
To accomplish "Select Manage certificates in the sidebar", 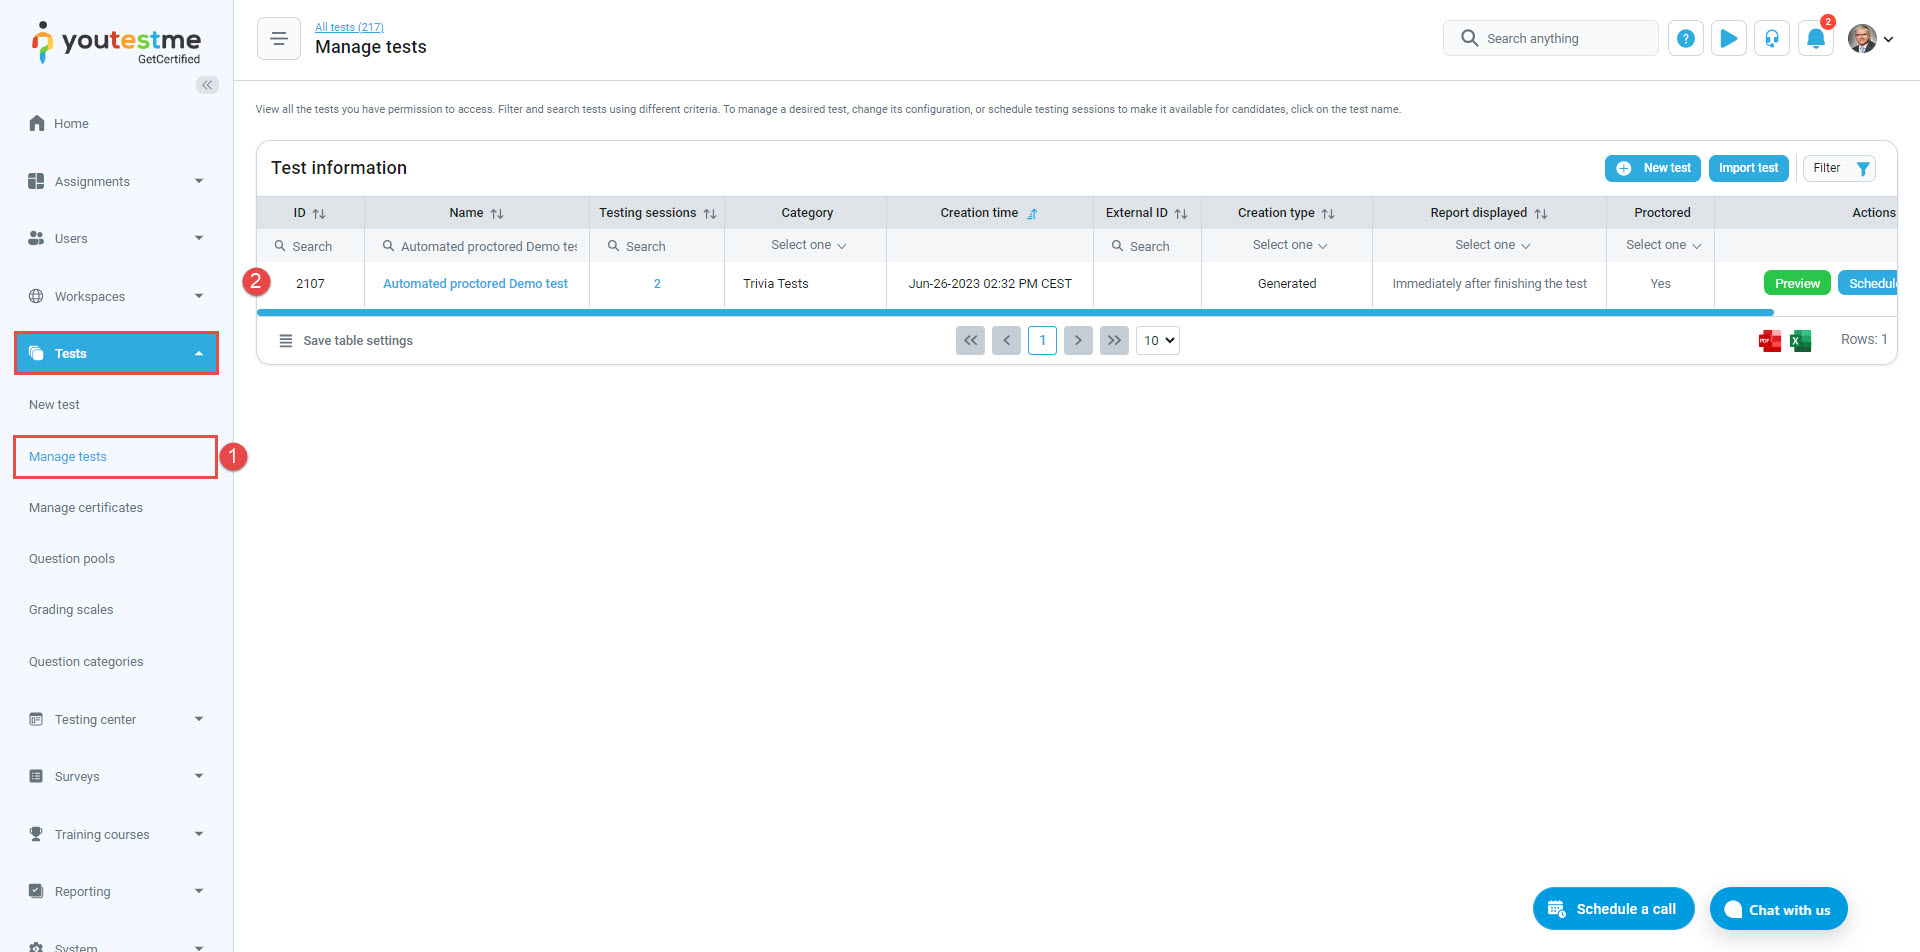I will [x=86, y=507].
